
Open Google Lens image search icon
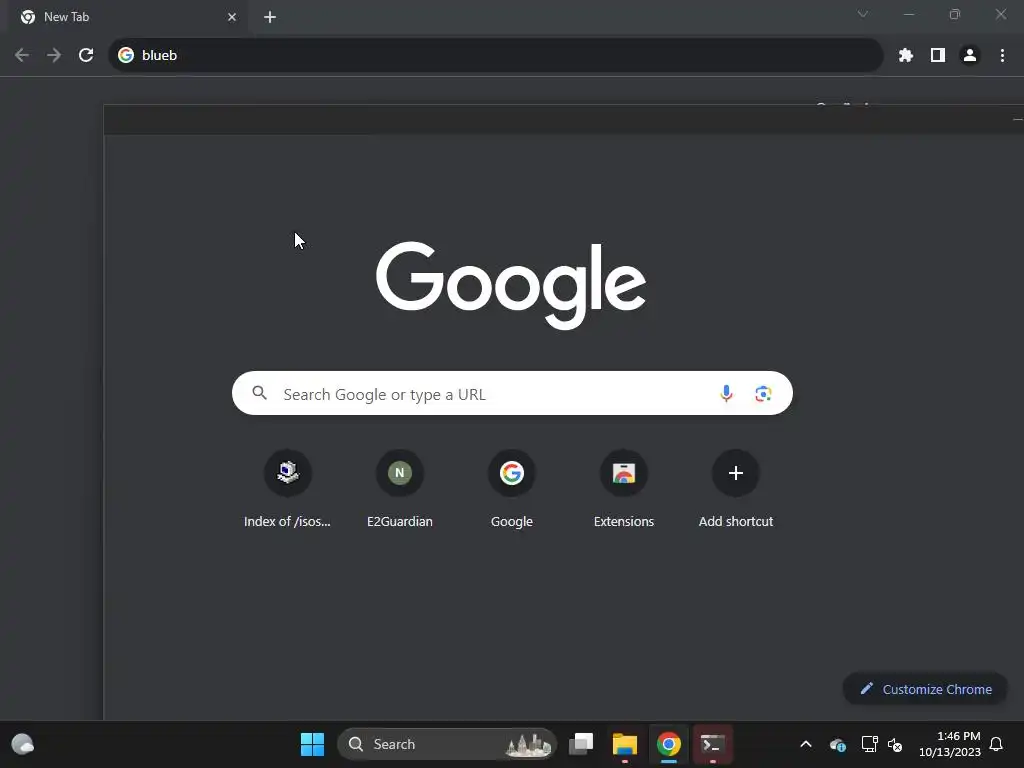point(763,393)
